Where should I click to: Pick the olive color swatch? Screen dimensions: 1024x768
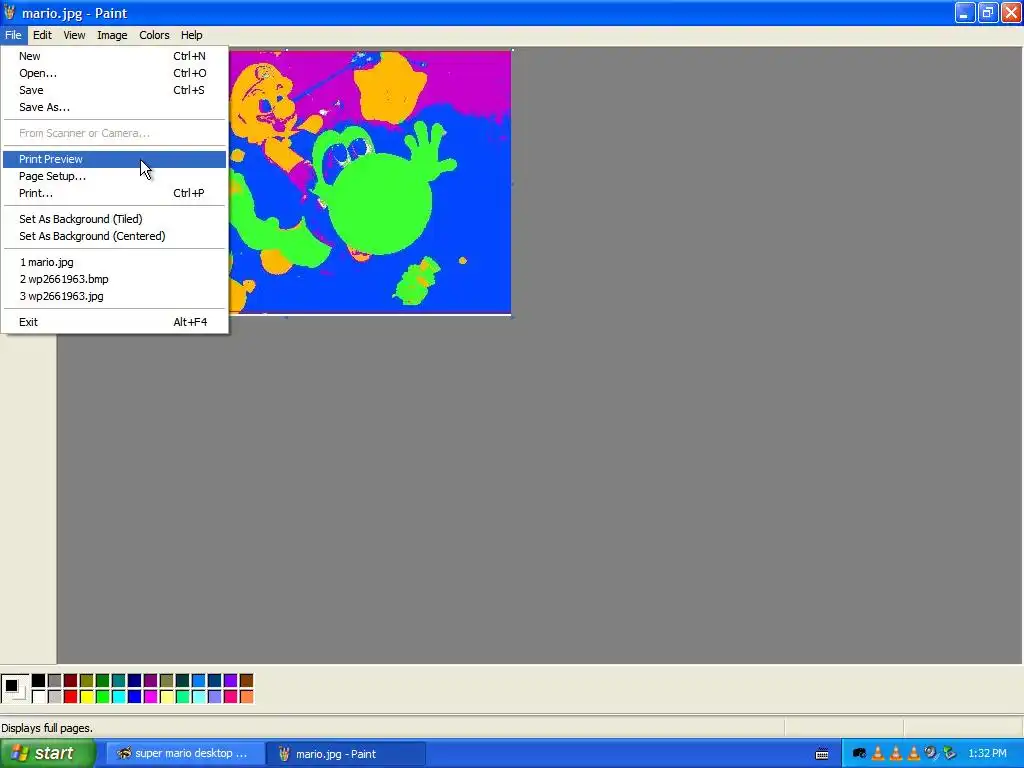click(x=86, y=680)
